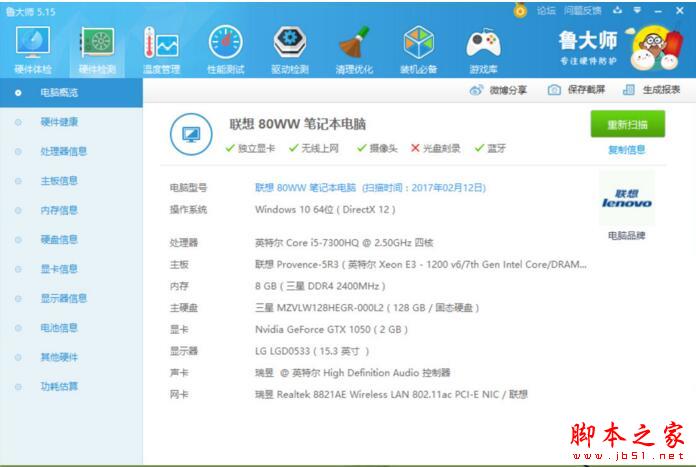Click the 独立显卡 check mark
This screenshot has height=467, width=696.
[229, 148]
